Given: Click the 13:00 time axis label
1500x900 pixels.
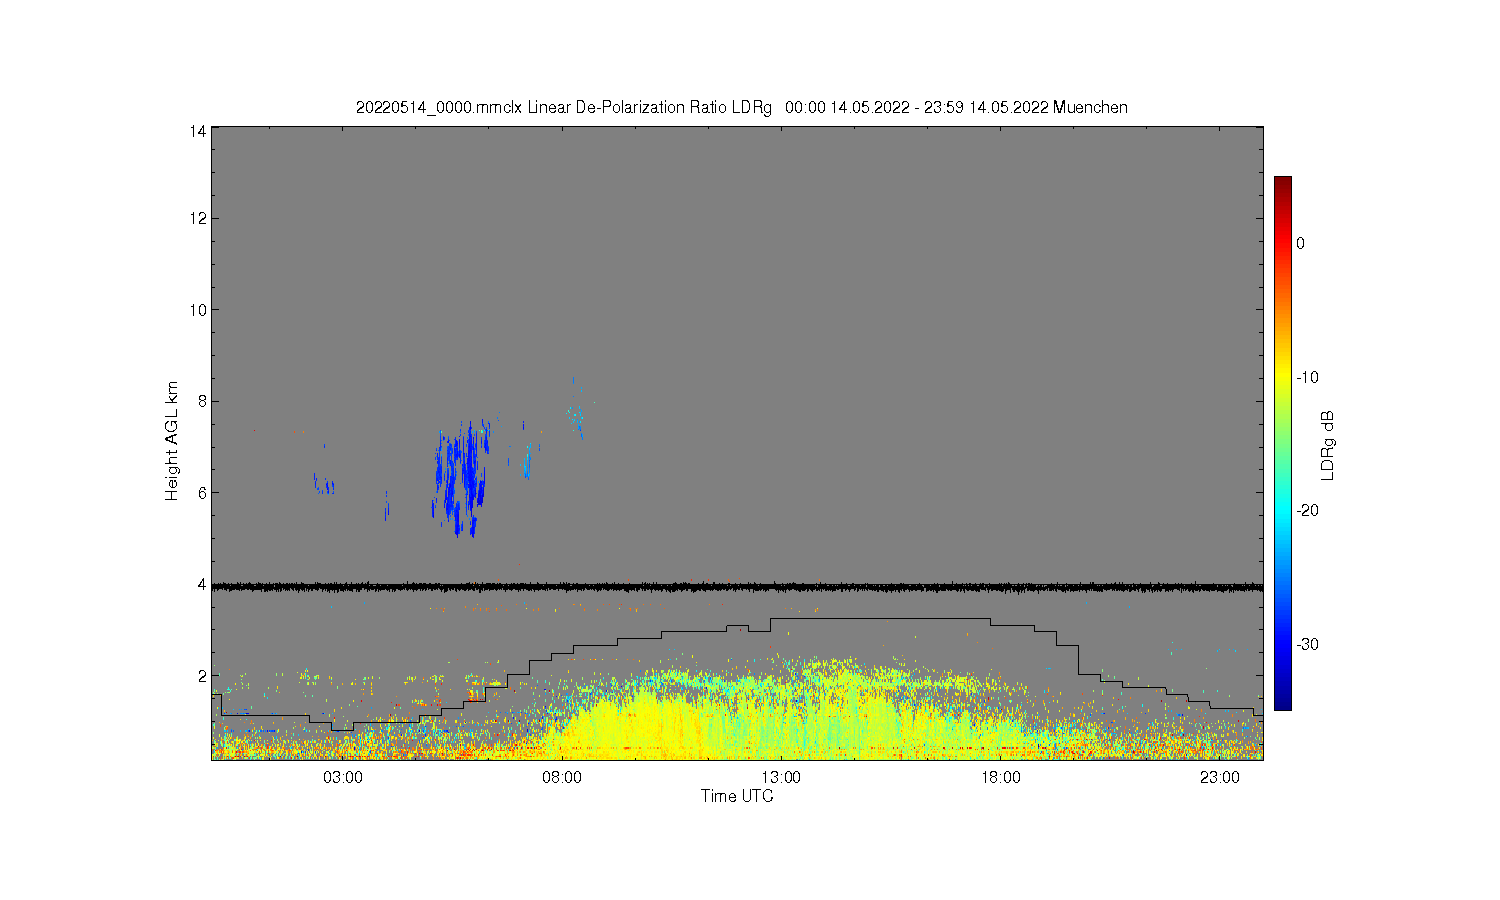Looking at the screenshot, I should point(781,778).
